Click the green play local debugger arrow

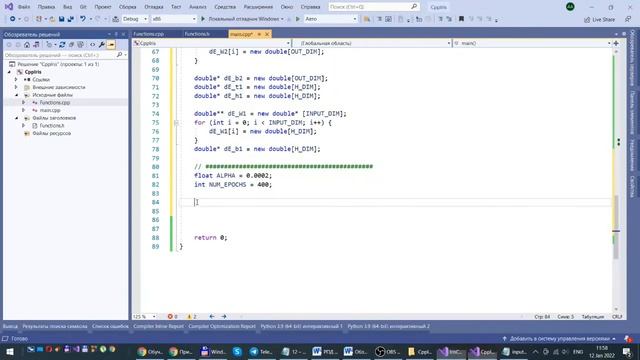203,19
